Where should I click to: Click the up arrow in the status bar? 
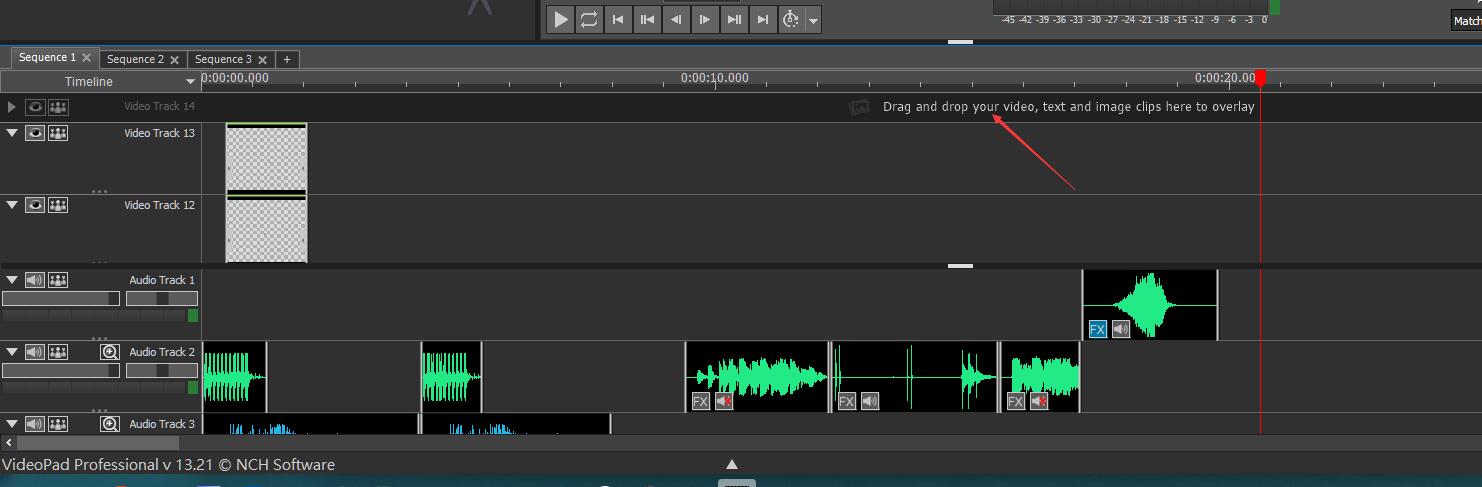[x=732, y=464]
